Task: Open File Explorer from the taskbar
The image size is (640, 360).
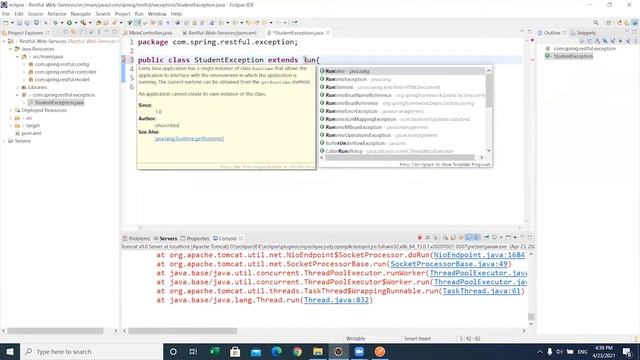Action: click(x=318, y=351)
